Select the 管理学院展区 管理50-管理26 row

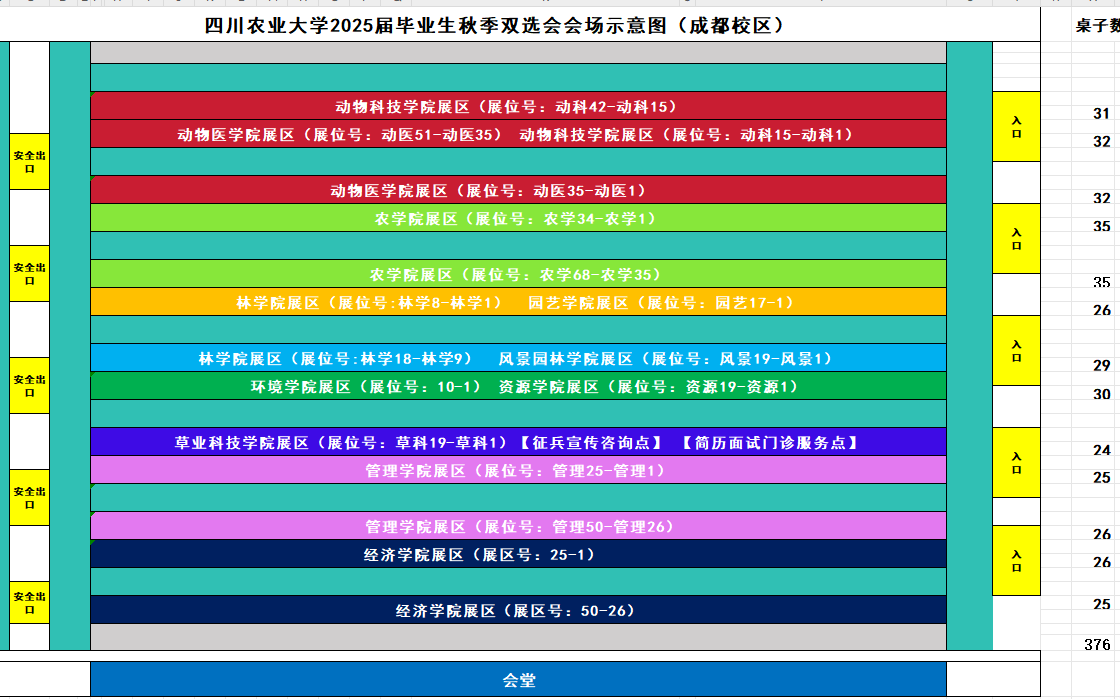click(518, 526)
